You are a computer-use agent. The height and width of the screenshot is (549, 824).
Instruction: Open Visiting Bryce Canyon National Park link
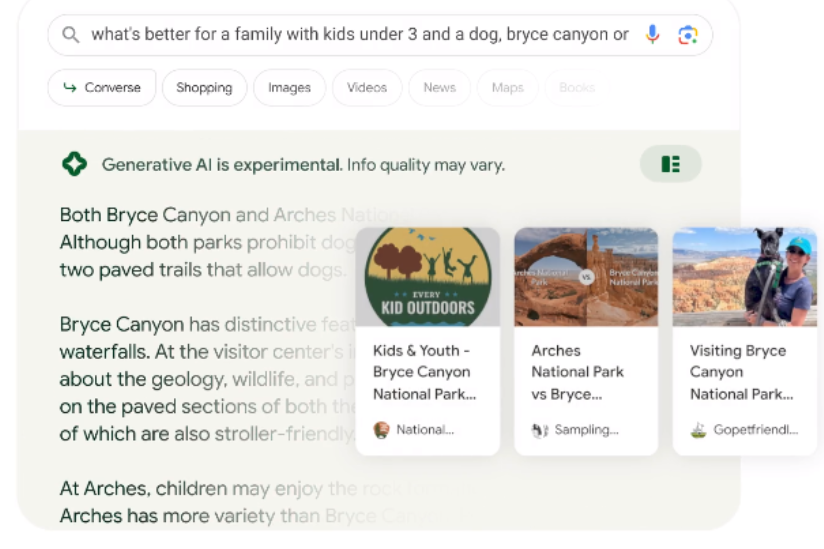(738, 372)
